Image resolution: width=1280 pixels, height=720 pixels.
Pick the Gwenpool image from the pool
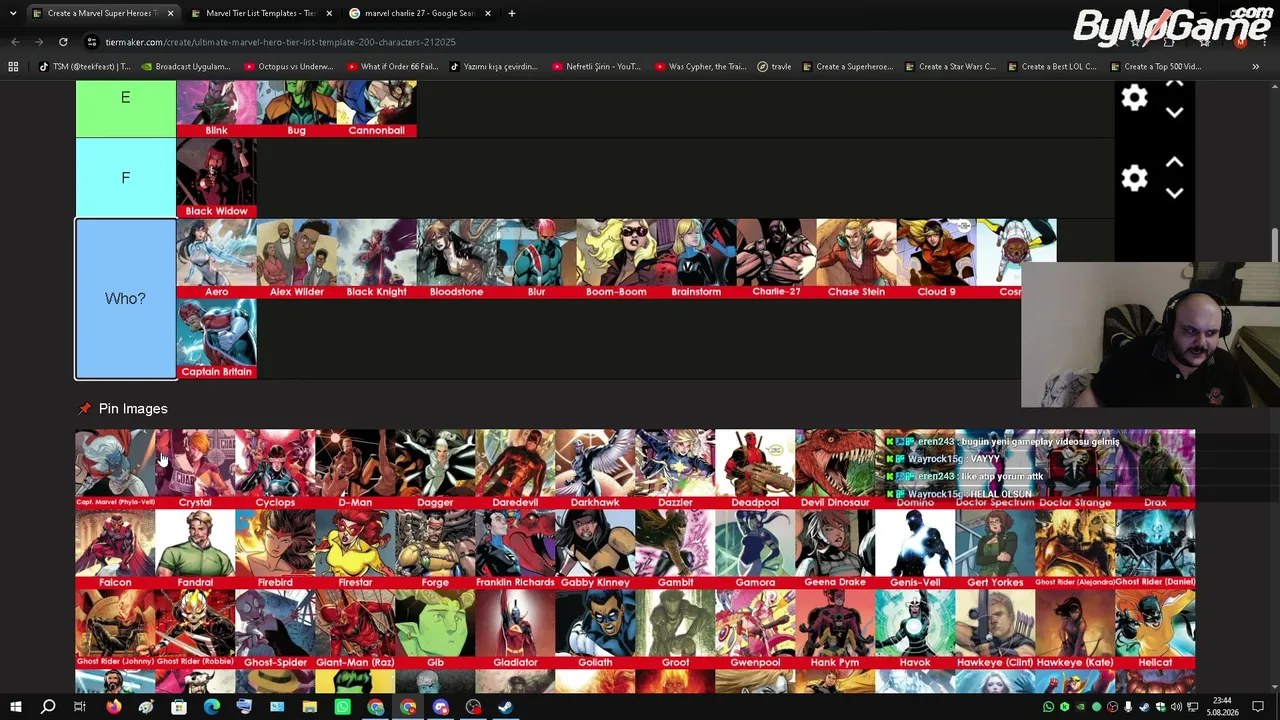click(755, 629)
